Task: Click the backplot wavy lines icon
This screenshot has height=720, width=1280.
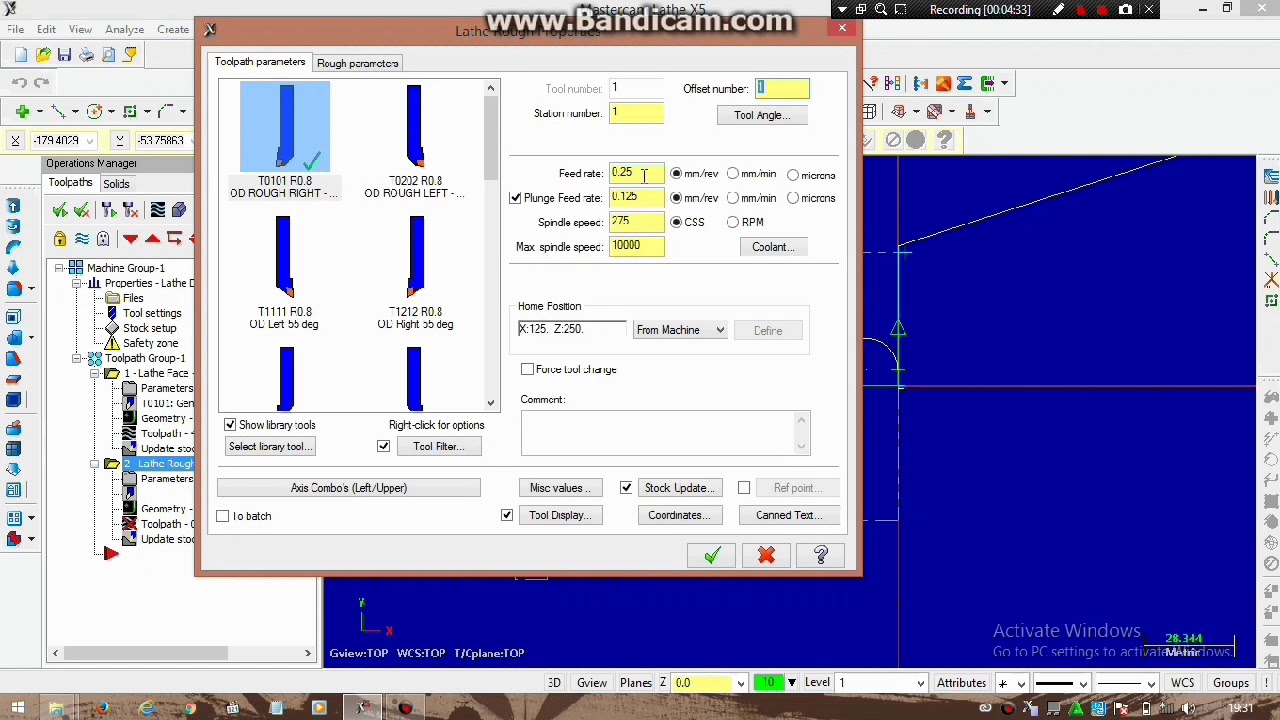Action: (157, 210)
